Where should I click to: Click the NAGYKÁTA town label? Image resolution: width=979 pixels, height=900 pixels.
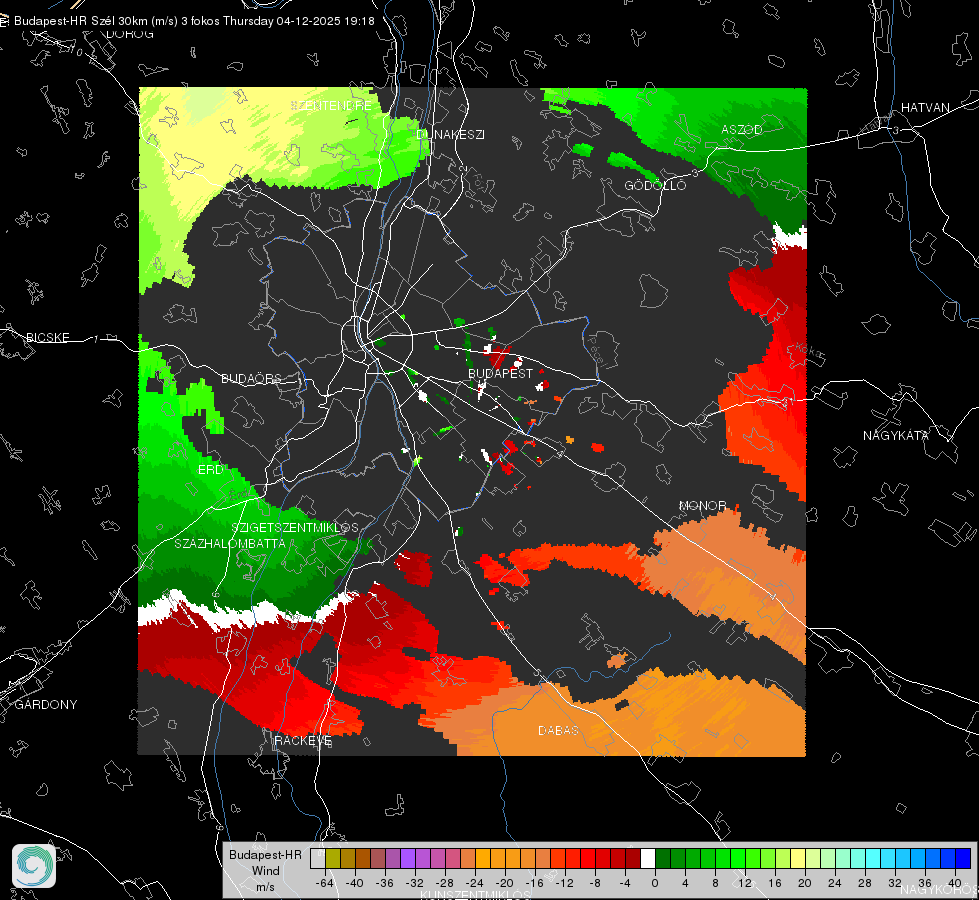coord(895,435)
